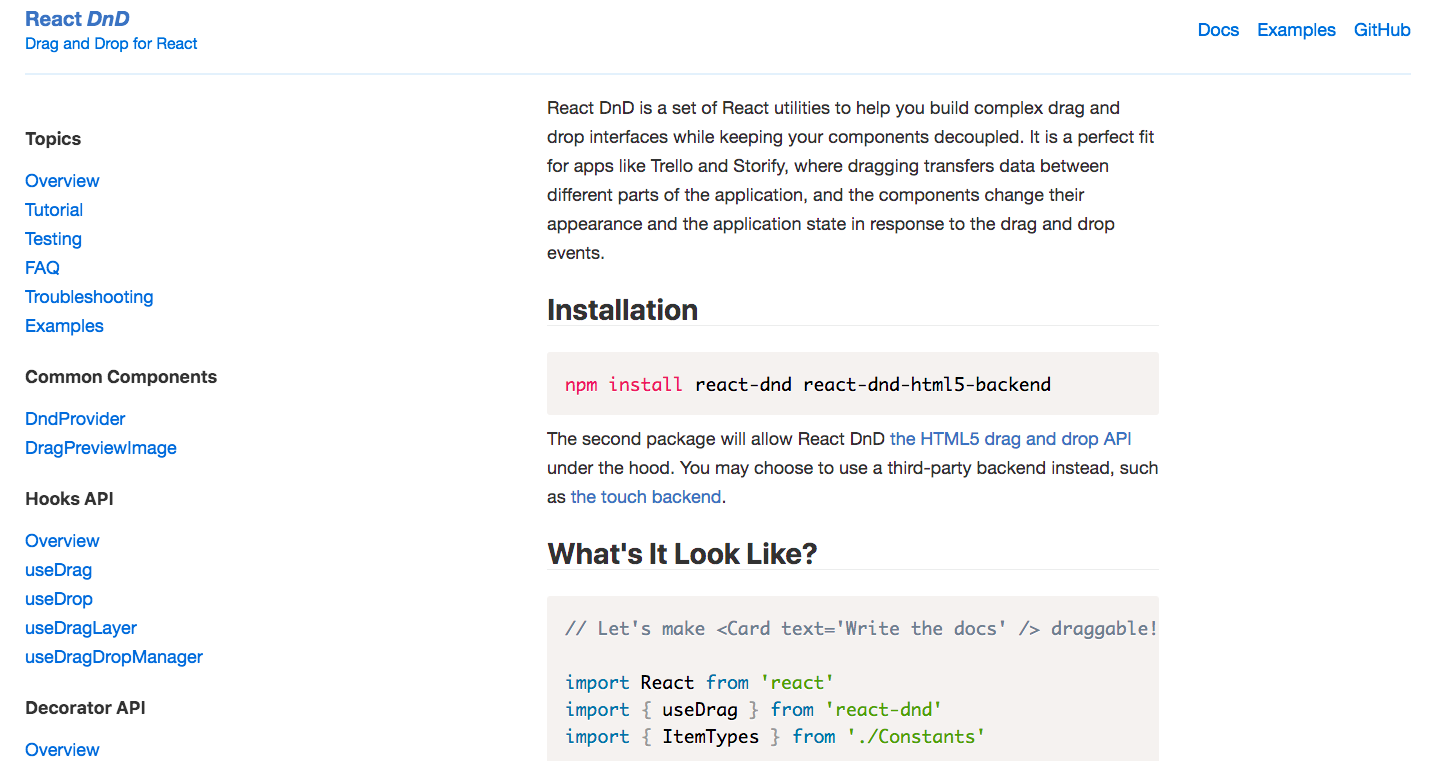Open the DndProvider component docs
The width and height of the screenshot is (1438, 761).
point(75,419)
